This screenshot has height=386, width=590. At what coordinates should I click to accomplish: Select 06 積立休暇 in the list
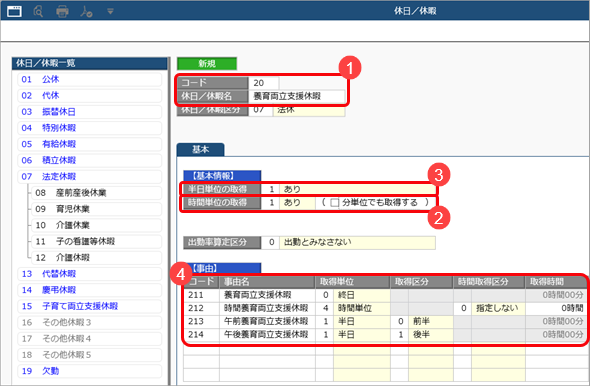click(x=90, y=160)
